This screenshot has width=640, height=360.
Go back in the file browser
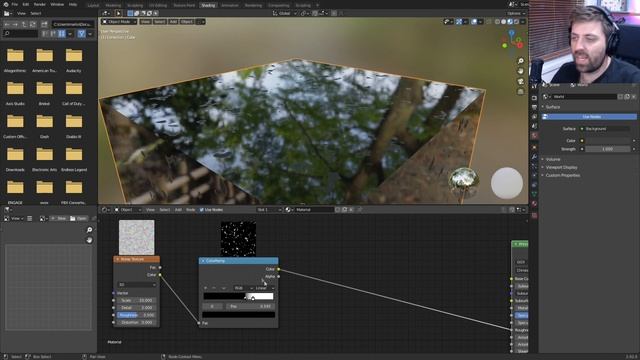point(7,24)
